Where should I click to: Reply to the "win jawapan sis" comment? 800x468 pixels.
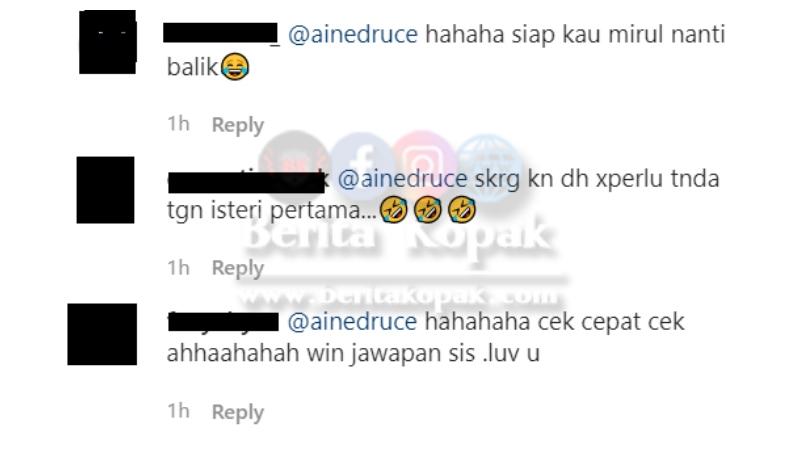pyautogui.click(x=238, y=412)
